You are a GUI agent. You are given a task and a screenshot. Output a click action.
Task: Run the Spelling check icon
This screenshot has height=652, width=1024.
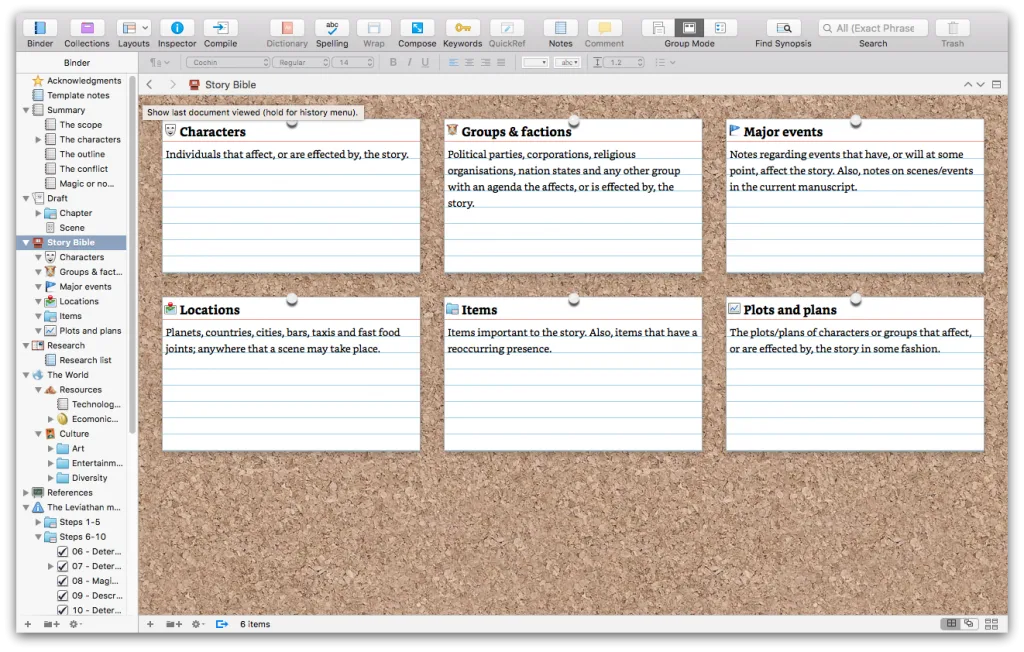(x=332, y=28)
